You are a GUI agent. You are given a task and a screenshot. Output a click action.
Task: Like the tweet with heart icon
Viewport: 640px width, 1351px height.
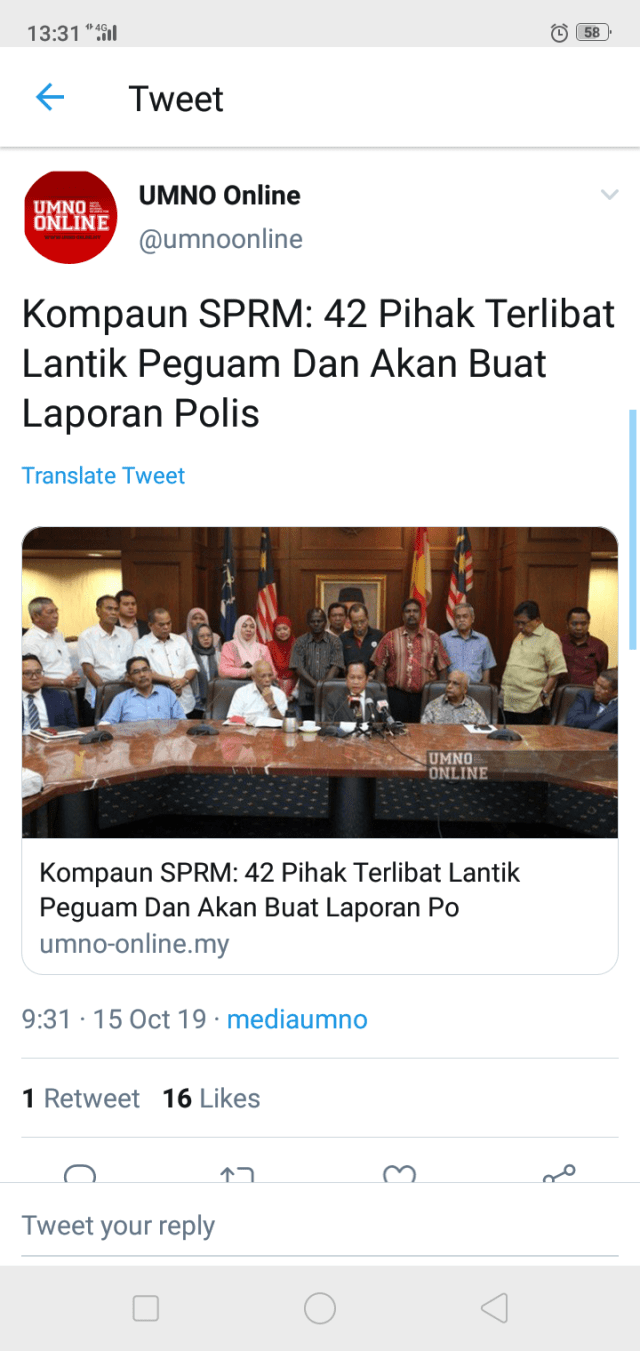(x=399, y=1174)
